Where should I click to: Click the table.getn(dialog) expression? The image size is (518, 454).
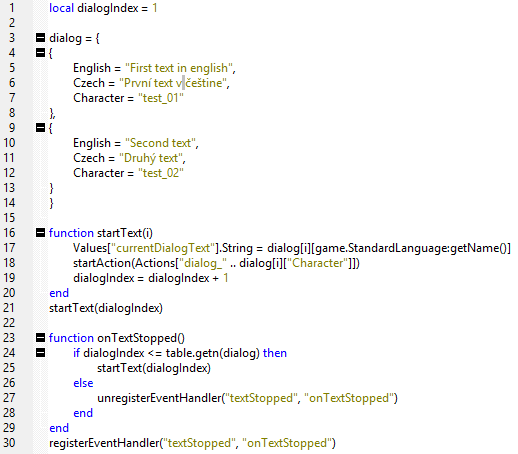point(213,353)
